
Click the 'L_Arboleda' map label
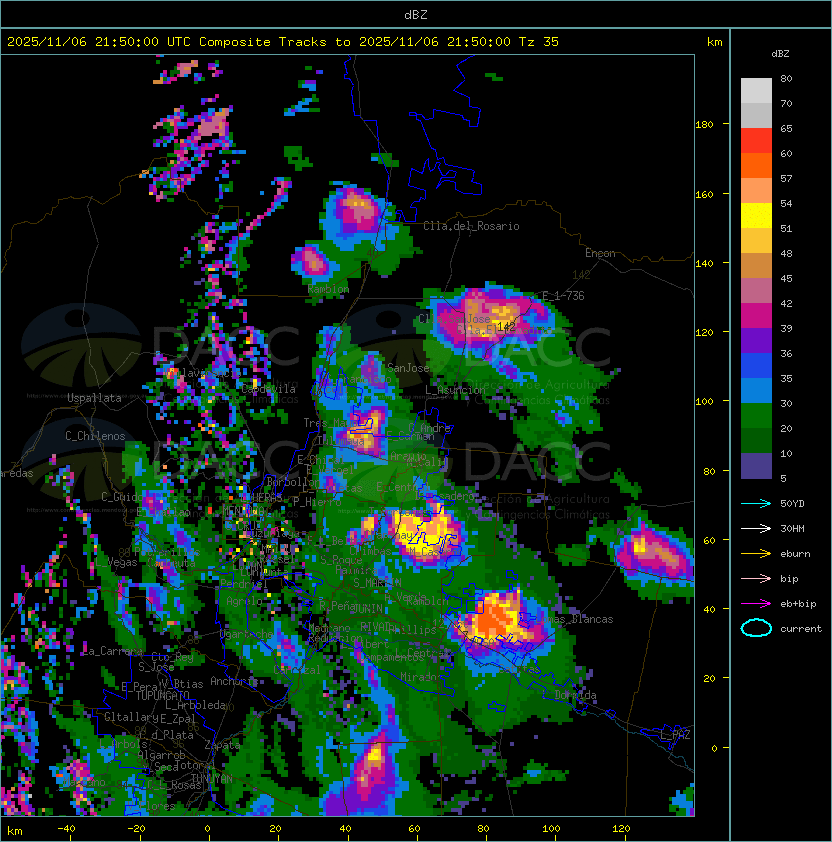tap(196, 706)
